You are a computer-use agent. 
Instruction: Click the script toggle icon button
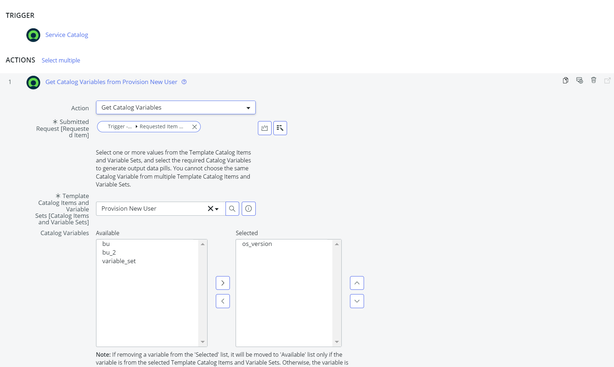265,128
